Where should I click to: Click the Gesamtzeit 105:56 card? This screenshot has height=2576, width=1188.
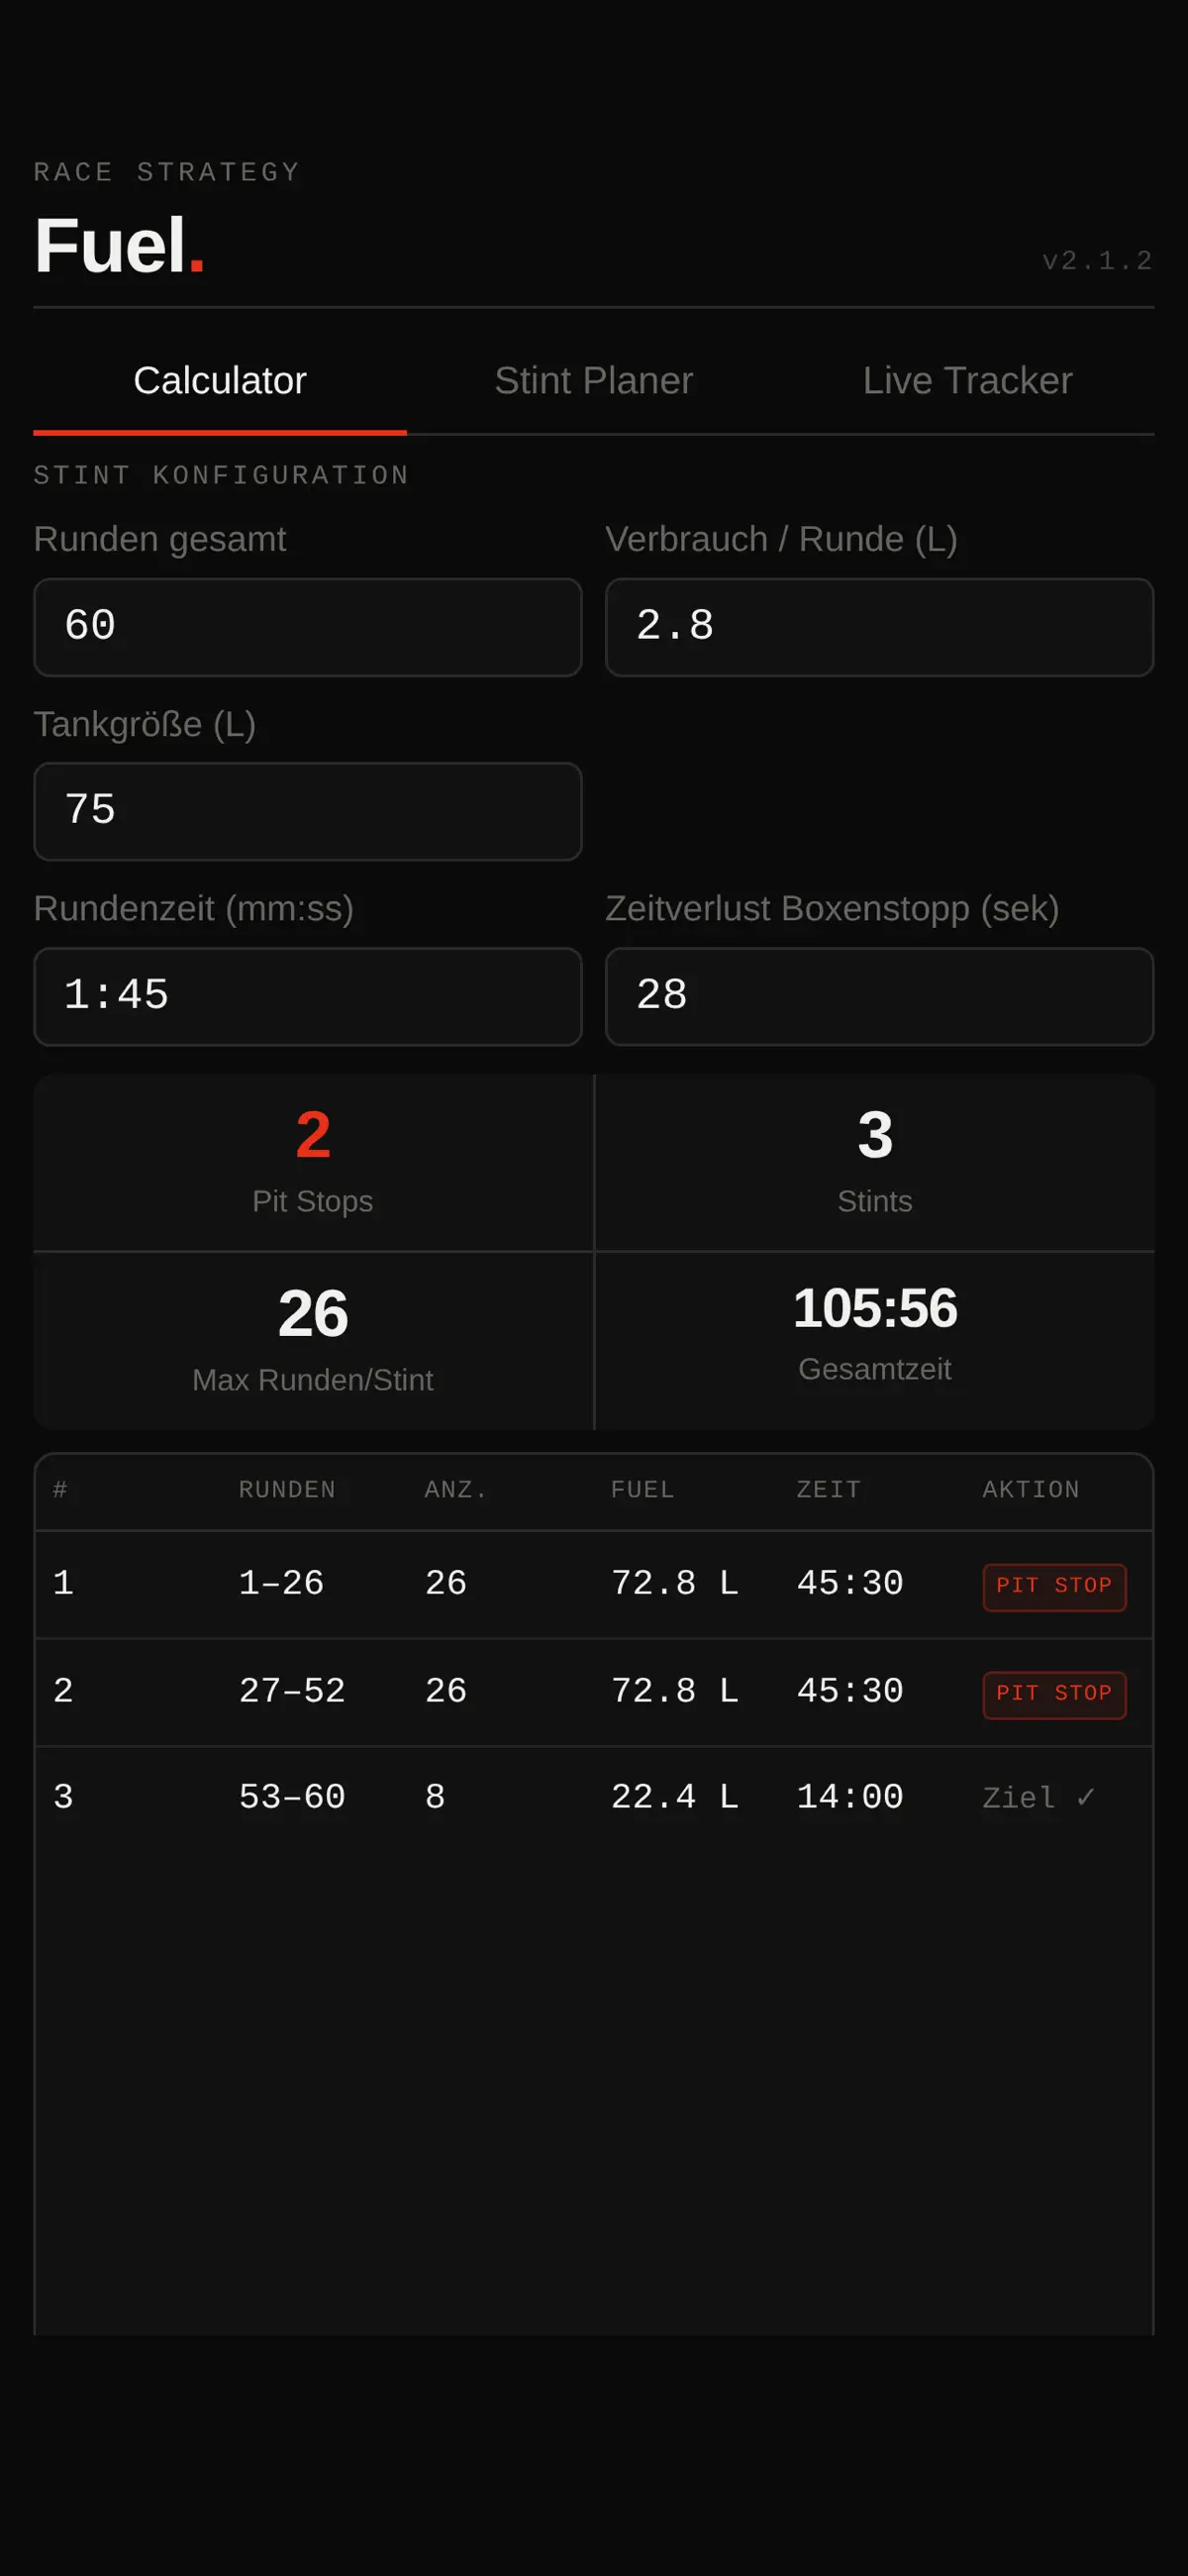coord(875,1341)
